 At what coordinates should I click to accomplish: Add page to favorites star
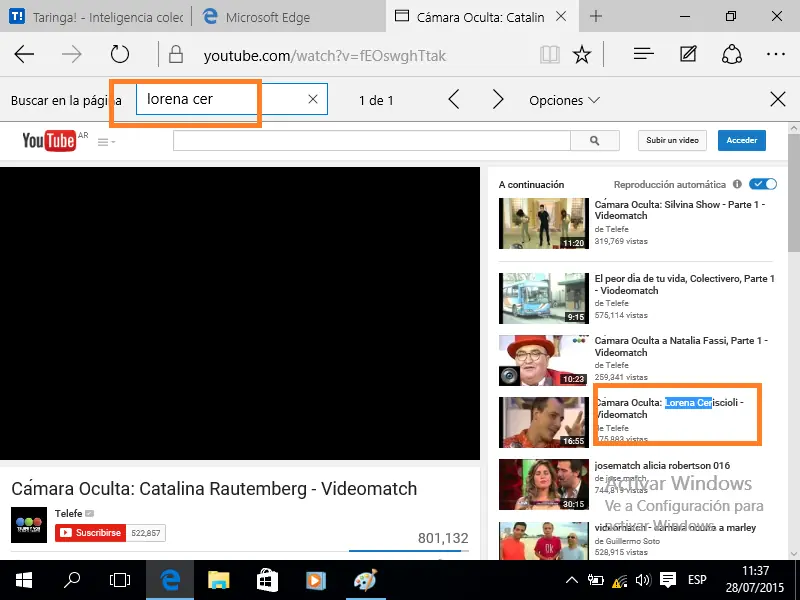582,54
